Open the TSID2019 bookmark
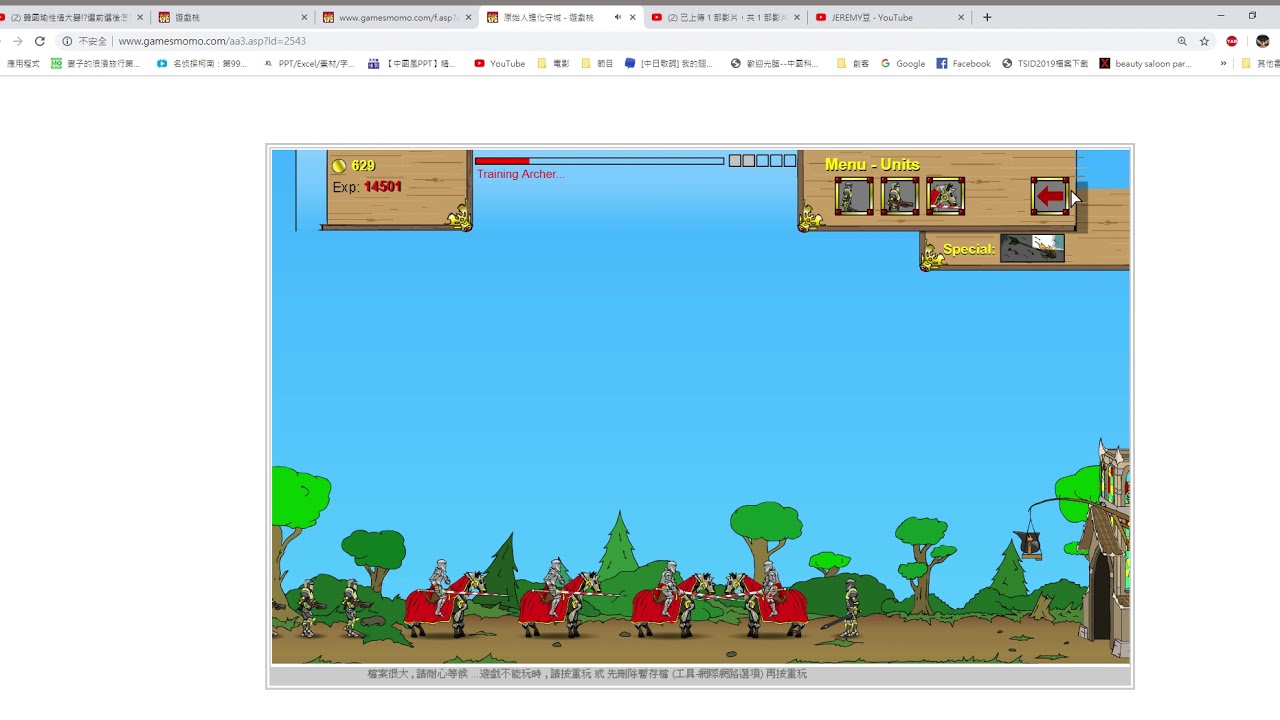 coord(1045,63)
